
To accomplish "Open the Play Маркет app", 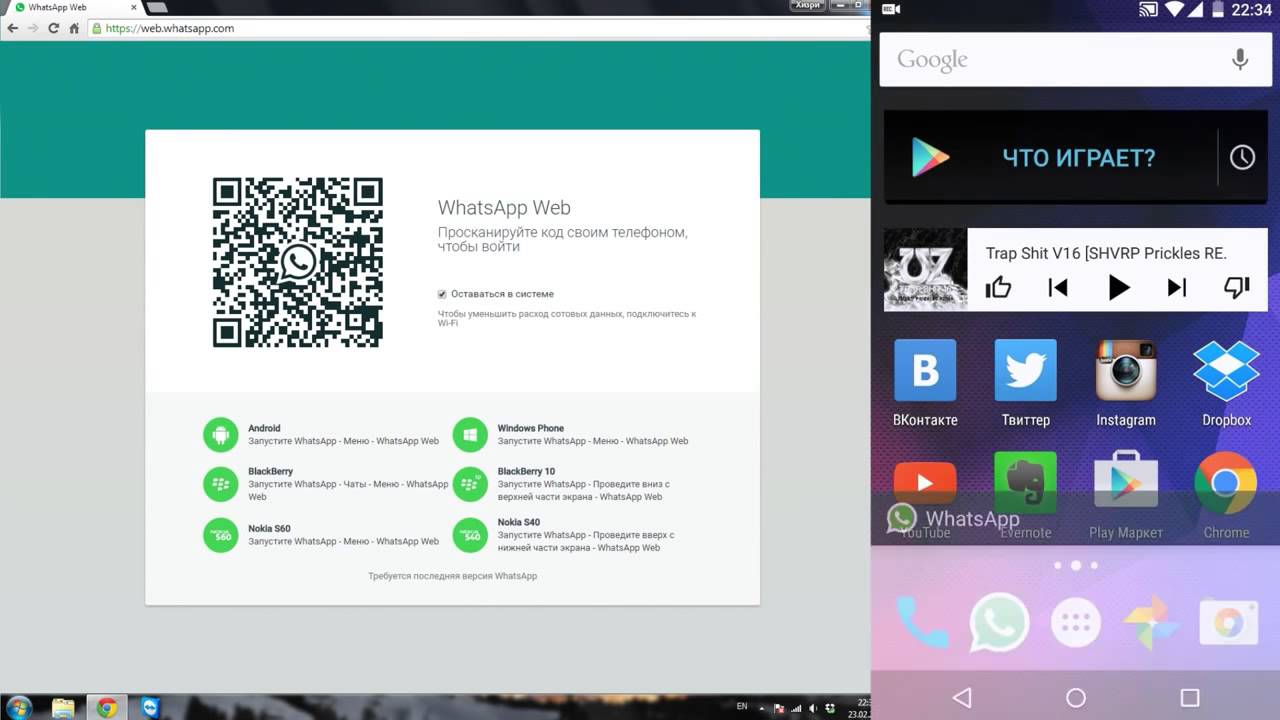I will [1126, 495].
